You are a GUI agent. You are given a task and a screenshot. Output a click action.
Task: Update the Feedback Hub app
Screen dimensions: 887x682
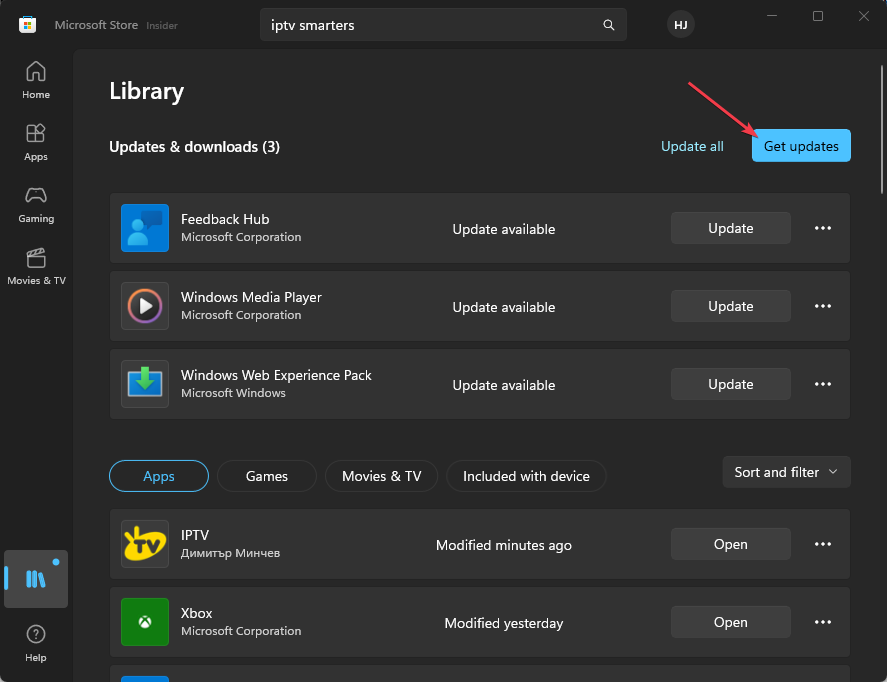tap(731, 228)
